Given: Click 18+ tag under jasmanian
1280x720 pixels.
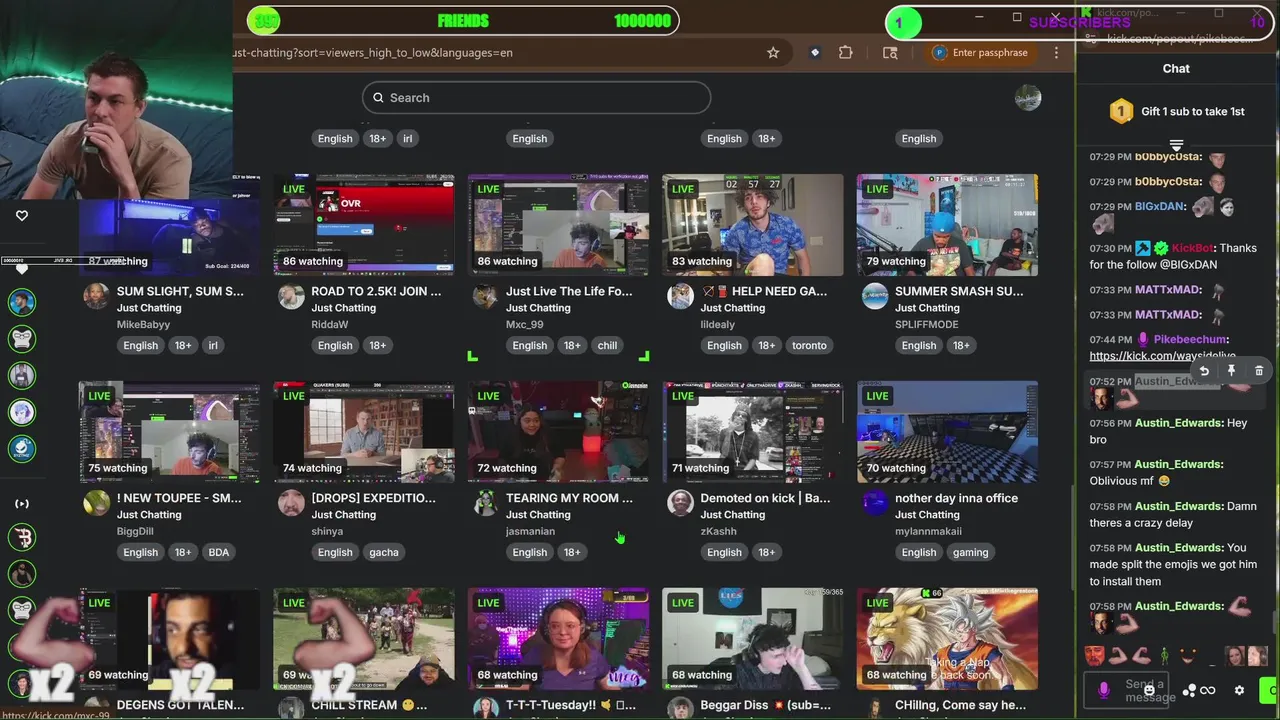Looking at the screenshot, I should pos(572,552).
